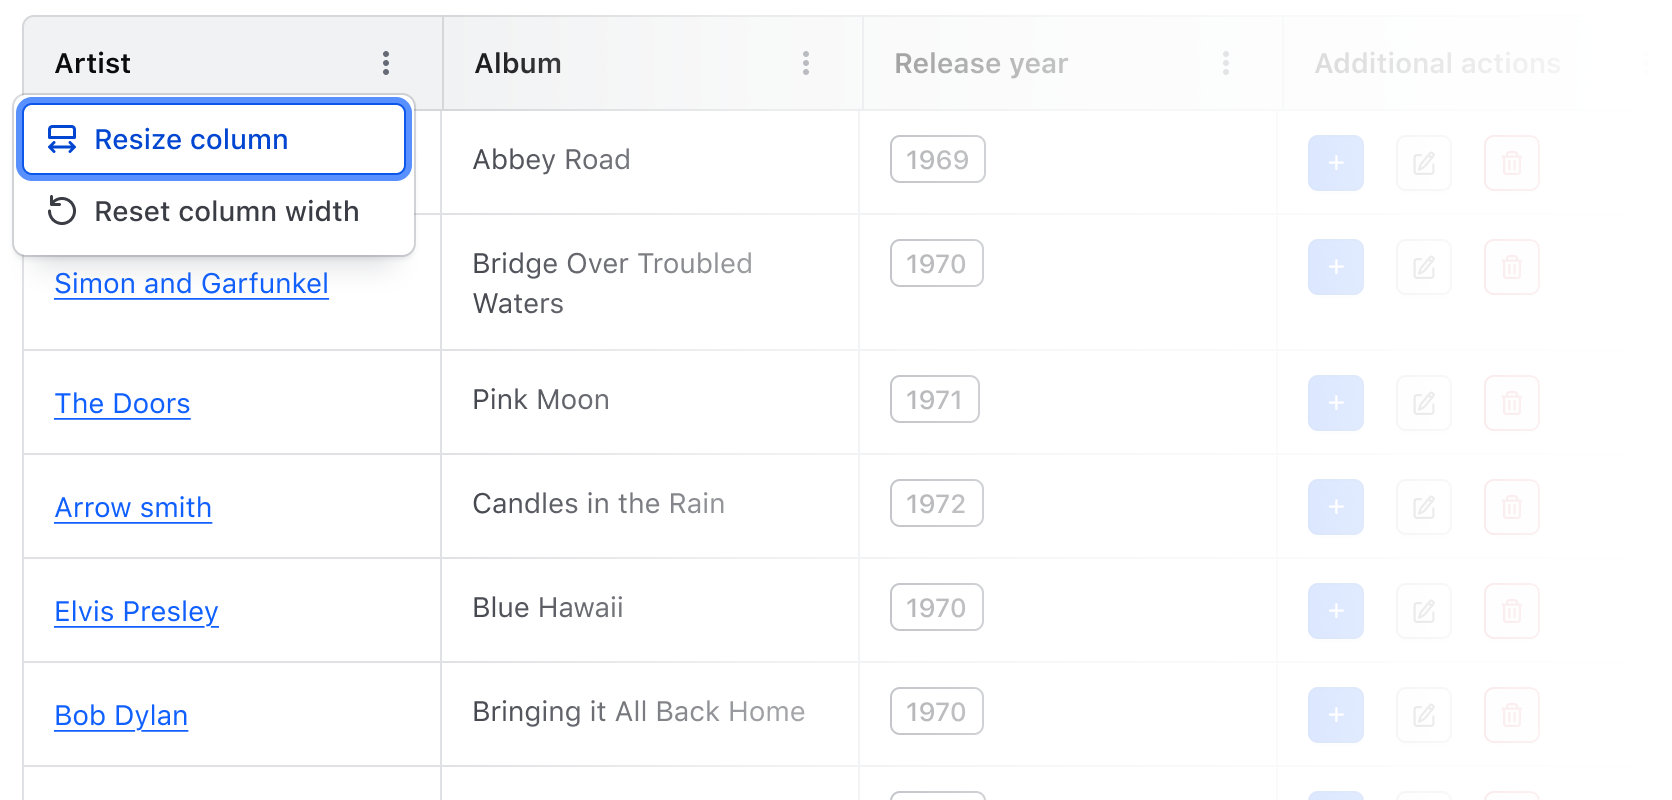The height and width of the screenshot is (800, 1672).
Task: Open the Release year column options menu
Action: pyautogui.click(x=1226, y=63)
